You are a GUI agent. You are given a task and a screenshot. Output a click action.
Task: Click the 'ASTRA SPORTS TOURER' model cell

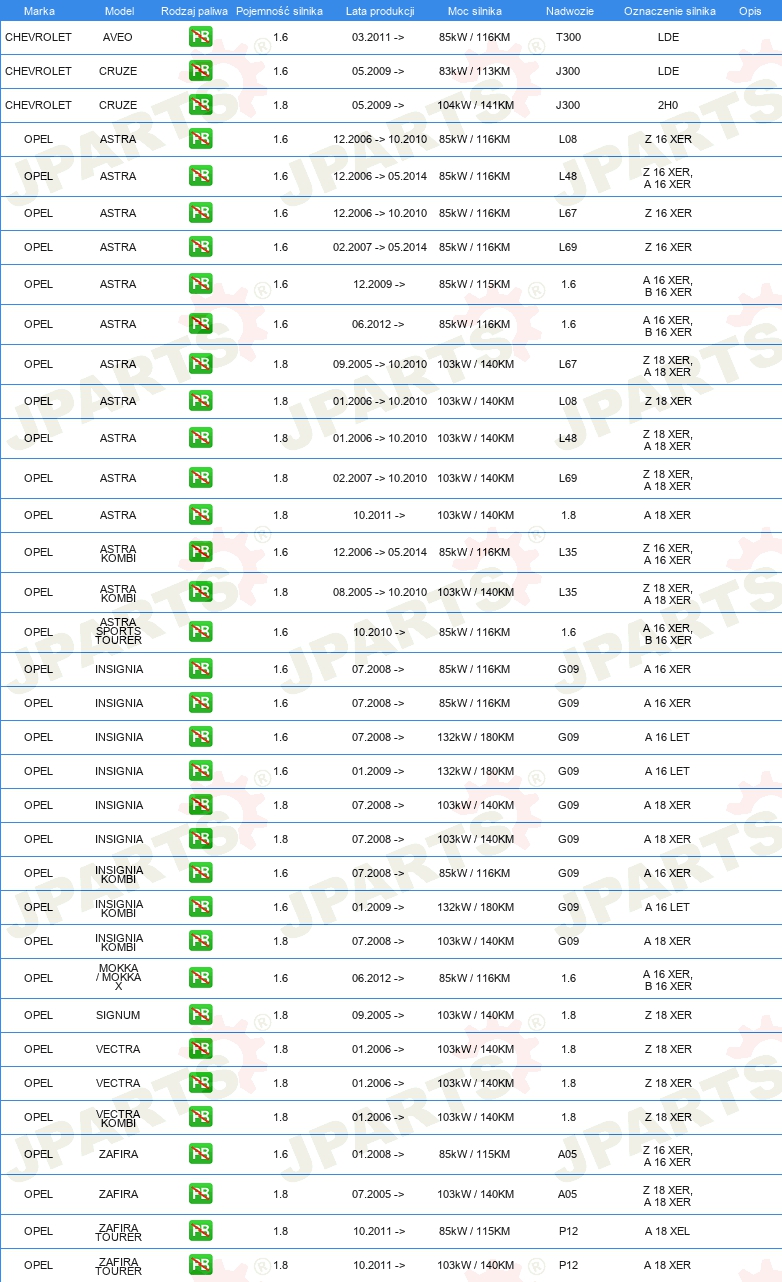click(118, 632)
